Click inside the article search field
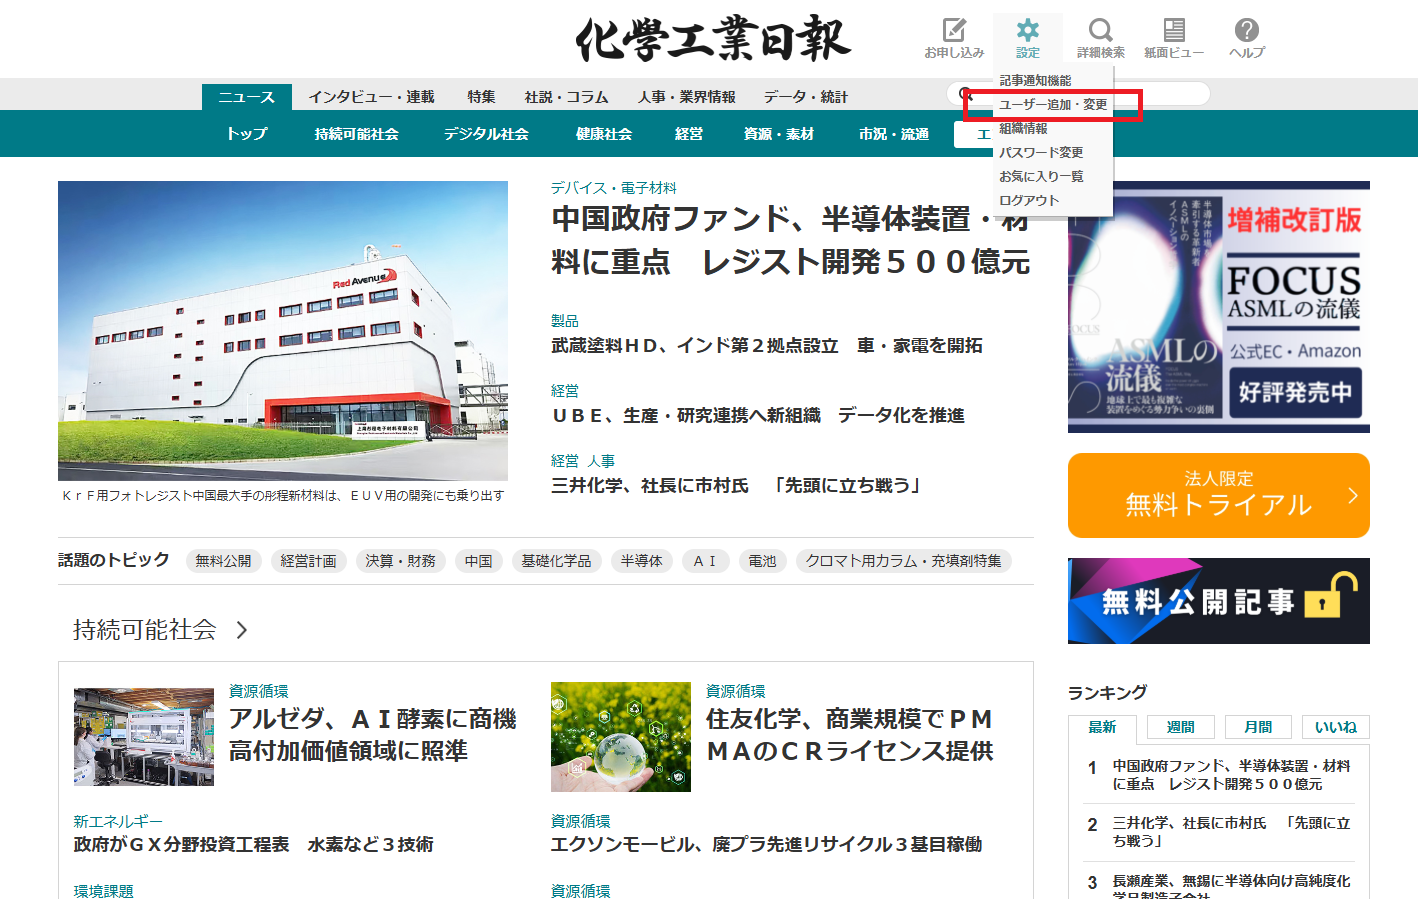The height and width of the screenshot is (899, 1418). tap(1080, 93)
